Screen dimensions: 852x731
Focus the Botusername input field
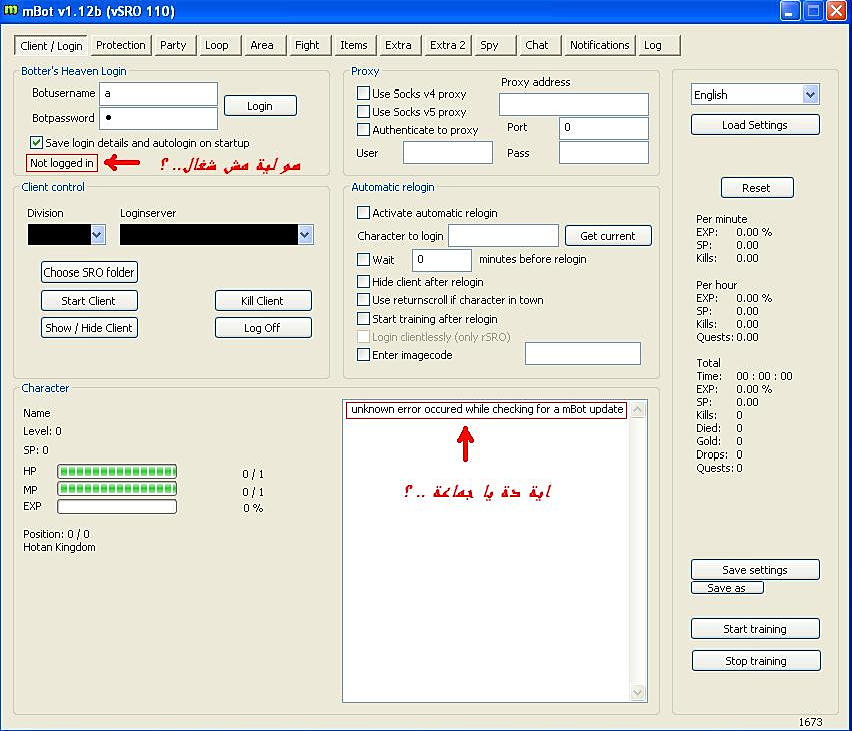tap(159, 93)
